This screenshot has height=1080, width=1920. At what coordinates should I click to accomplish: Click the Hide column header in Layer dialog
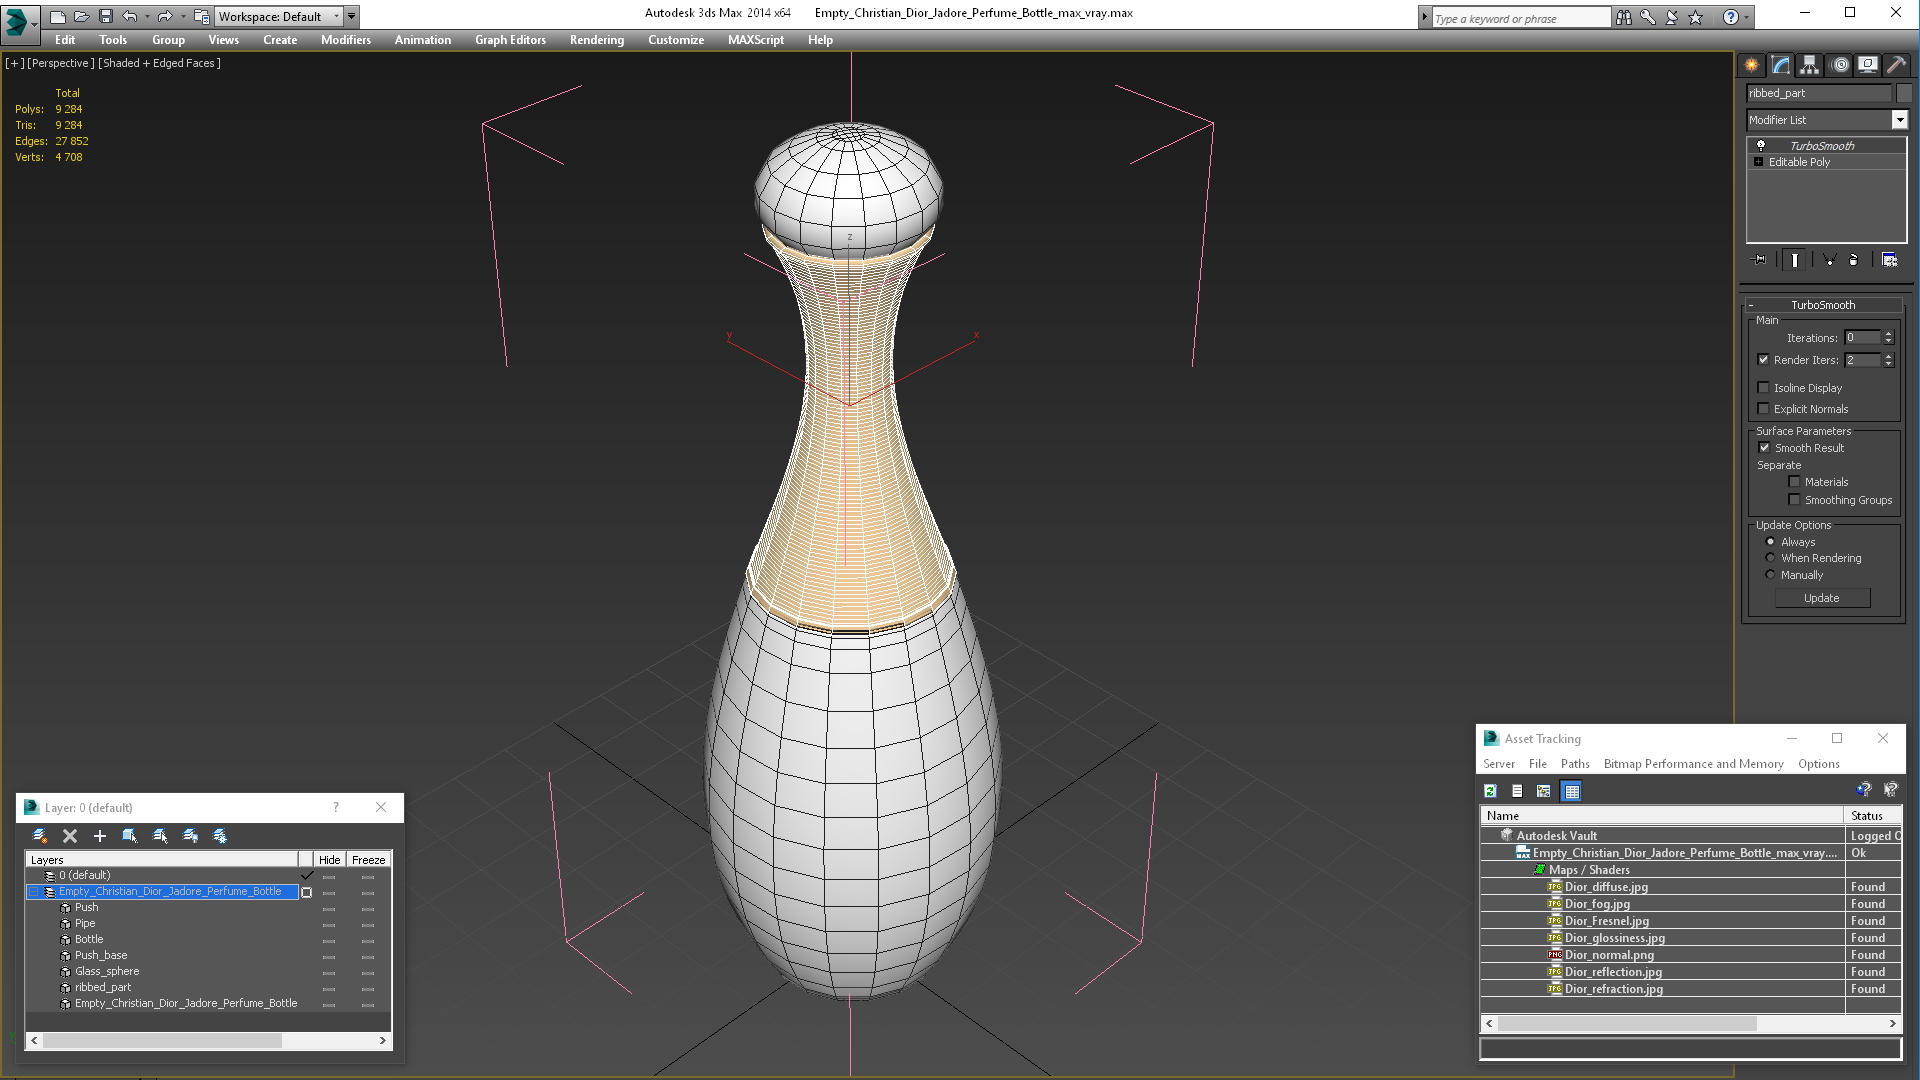(x=329, y=860)
